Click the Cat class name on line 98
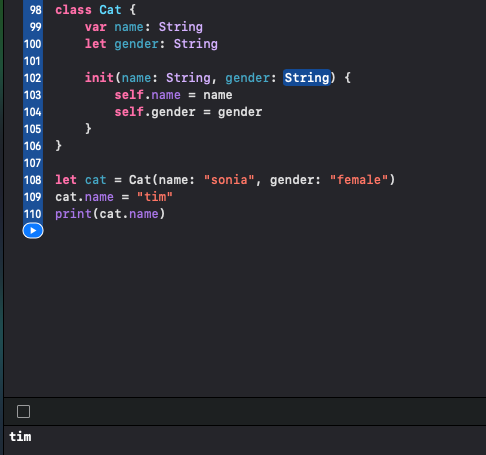Screen dimensions: 486x455 tap(110, 10)
